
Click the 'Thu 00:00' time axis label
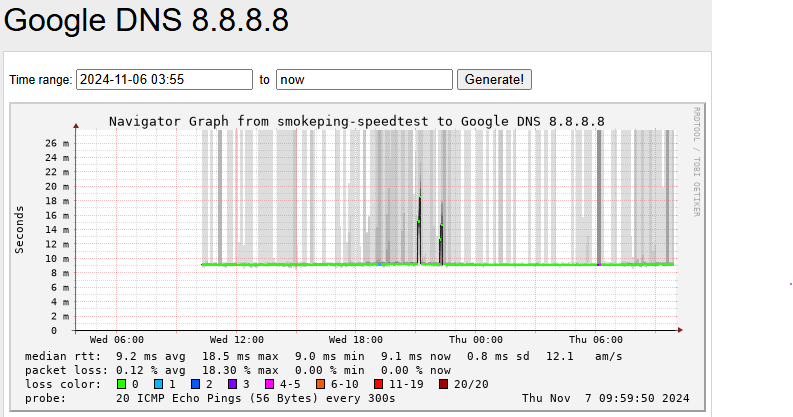476,340
